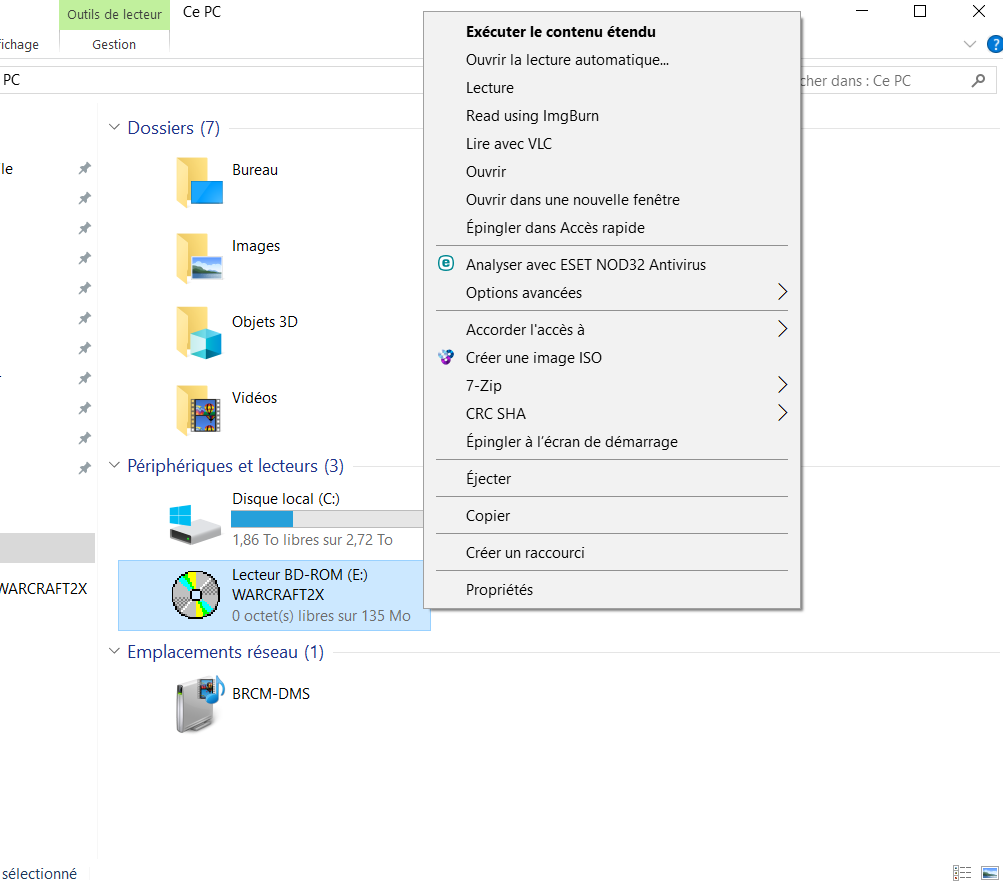Screen dimensions: 1003x885
Task: Select the BRCM-DMS network device icon
Action: point(200,704)
